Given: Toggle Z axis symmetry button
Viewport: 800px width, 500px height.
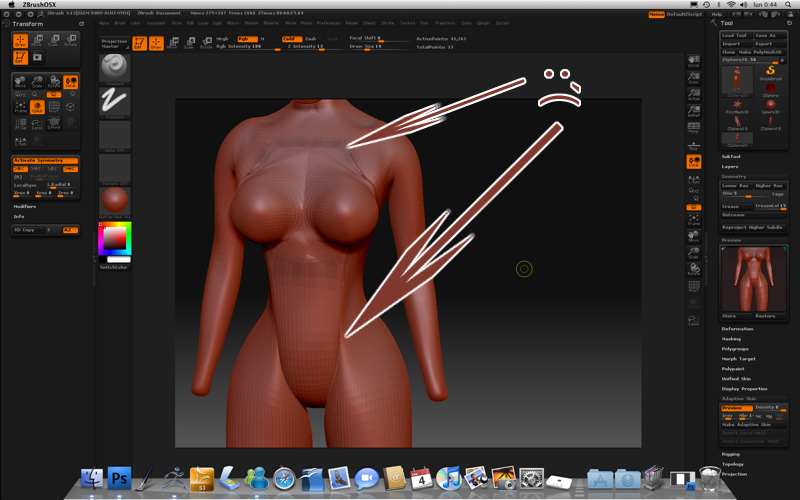Looking at the screenshot, I should [53, 168].
